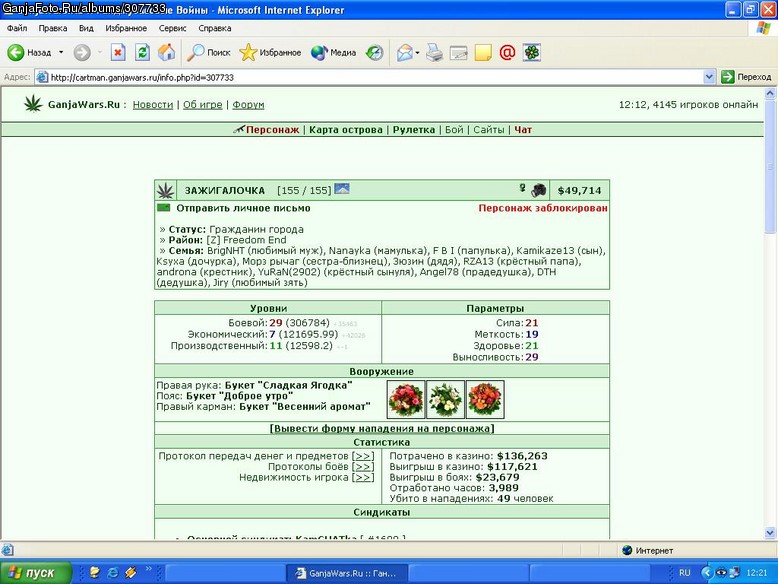Click the green ICQ flower icon
The height and width of the screenshot is (584, 778).
(531, 52)
